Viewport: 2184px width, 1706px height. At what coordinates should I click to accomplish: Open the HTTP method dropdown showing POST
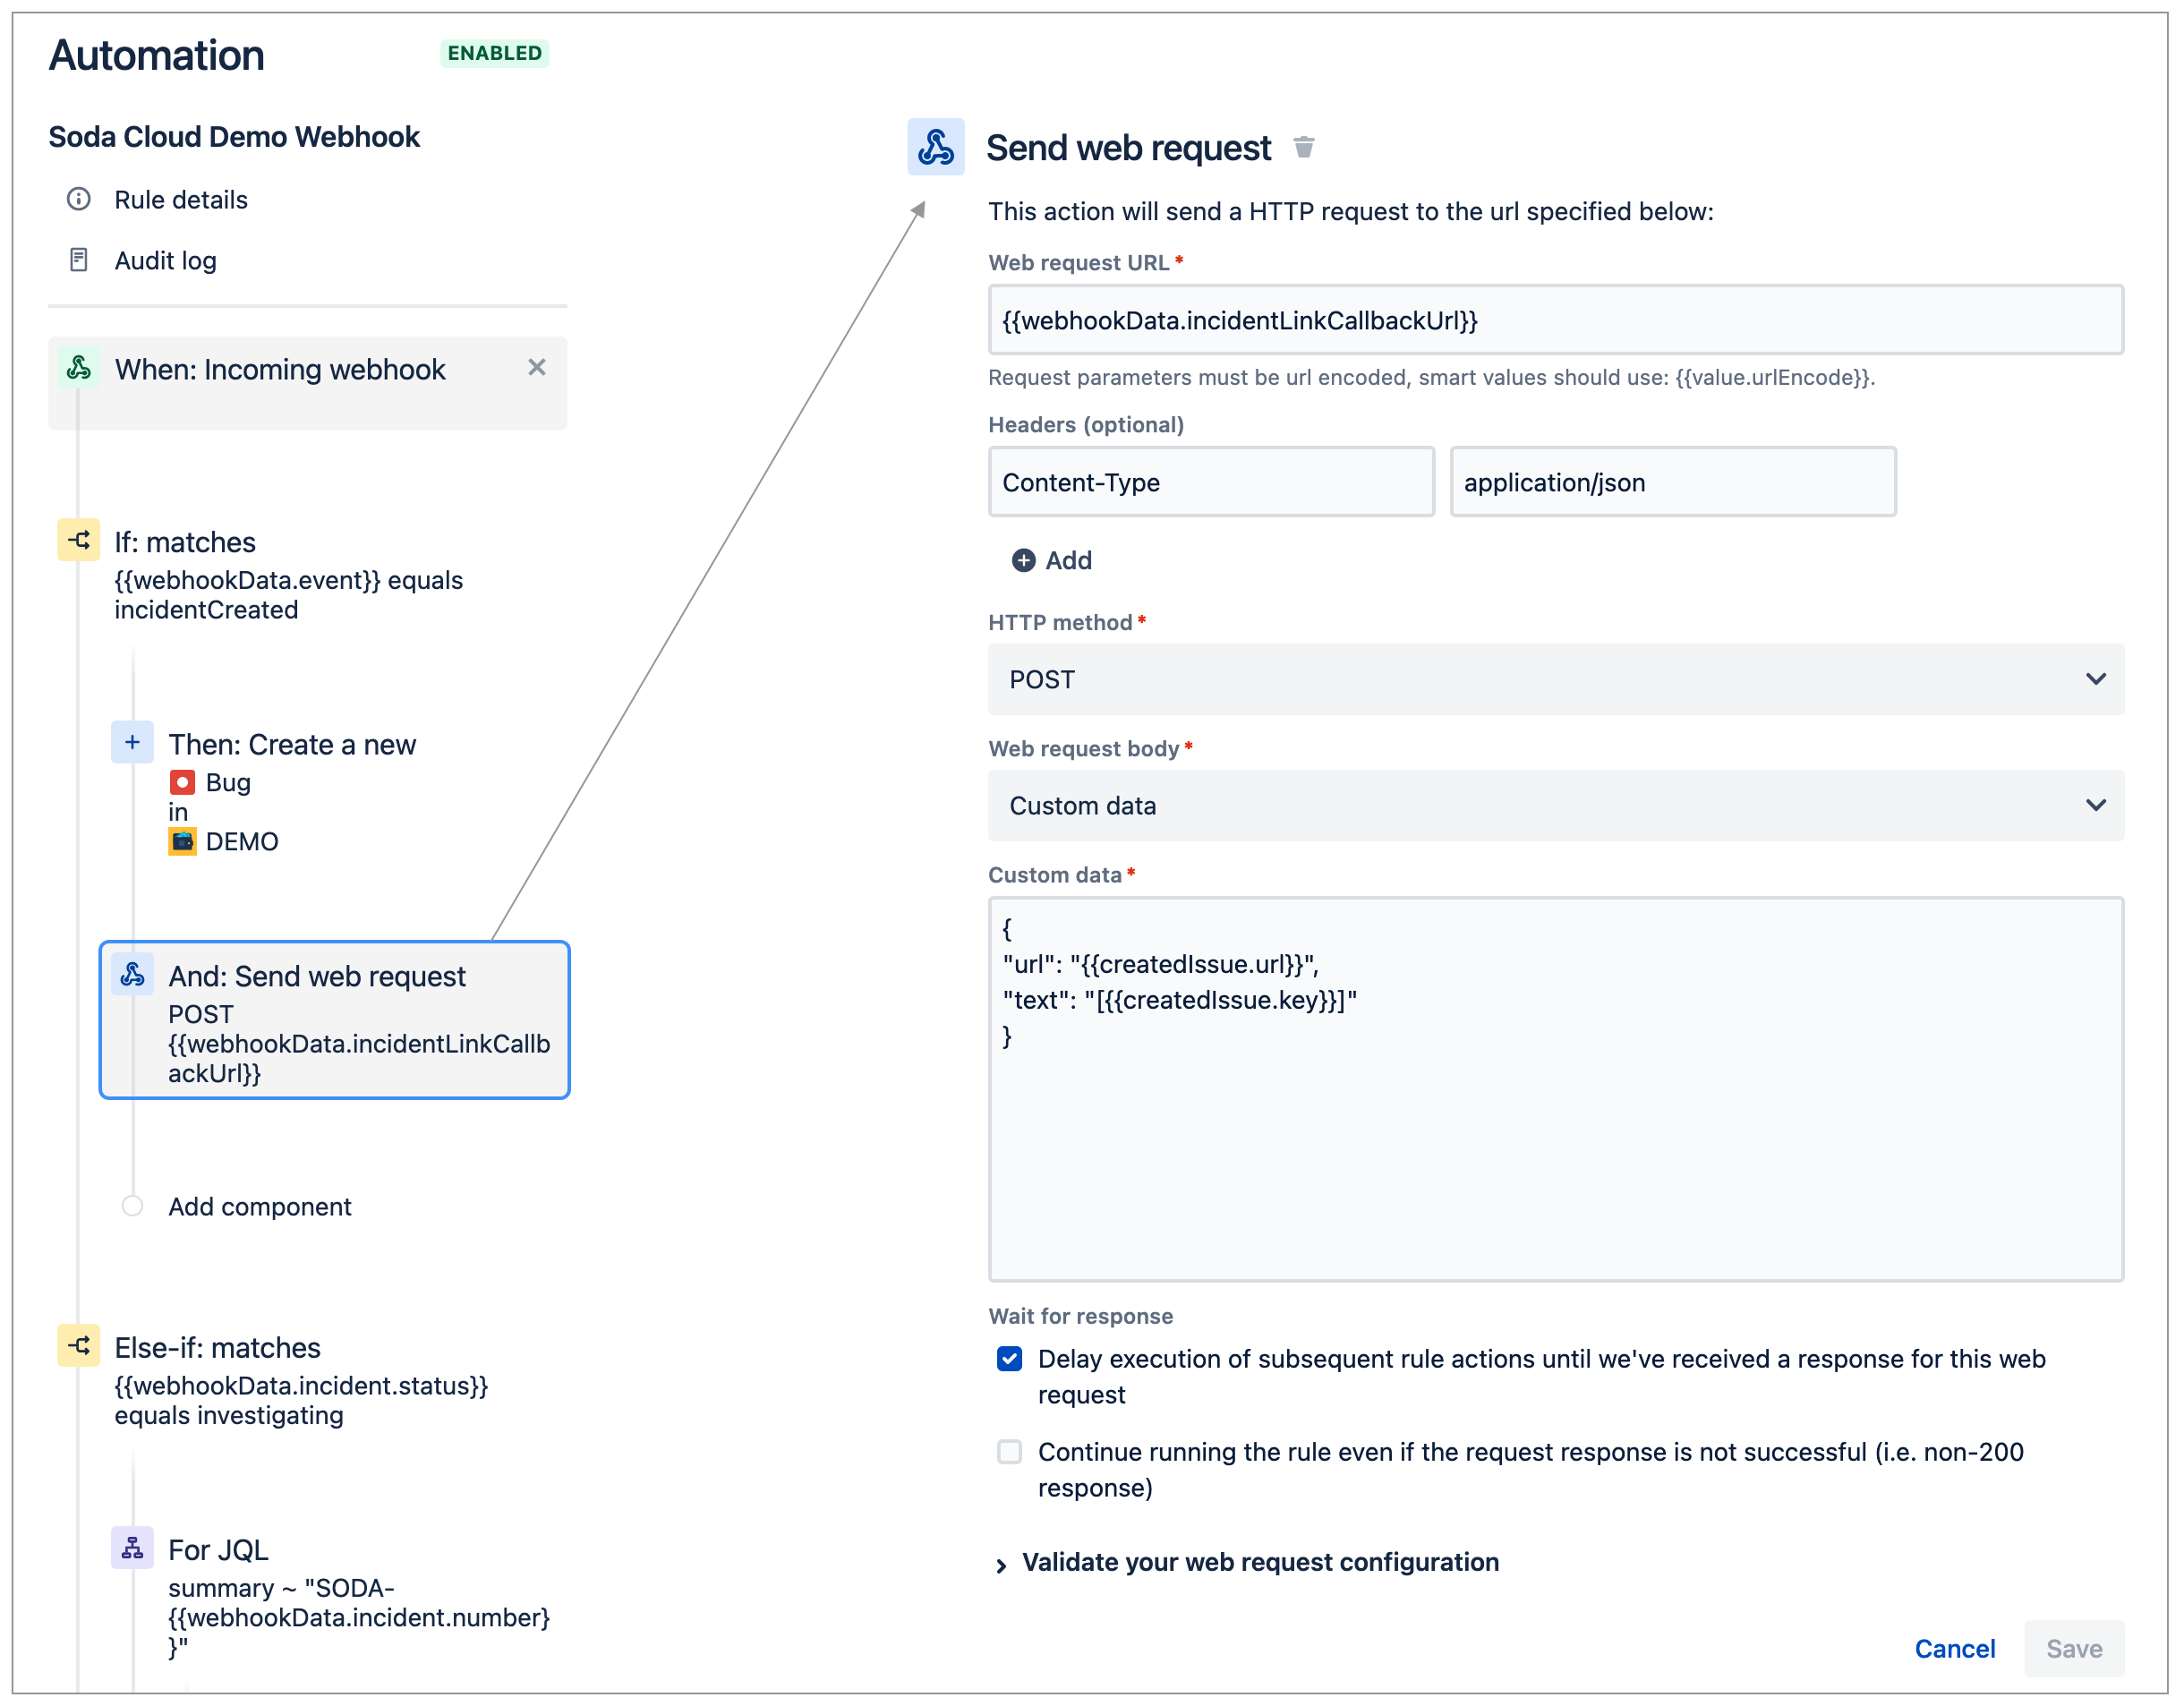[1555, 679]
